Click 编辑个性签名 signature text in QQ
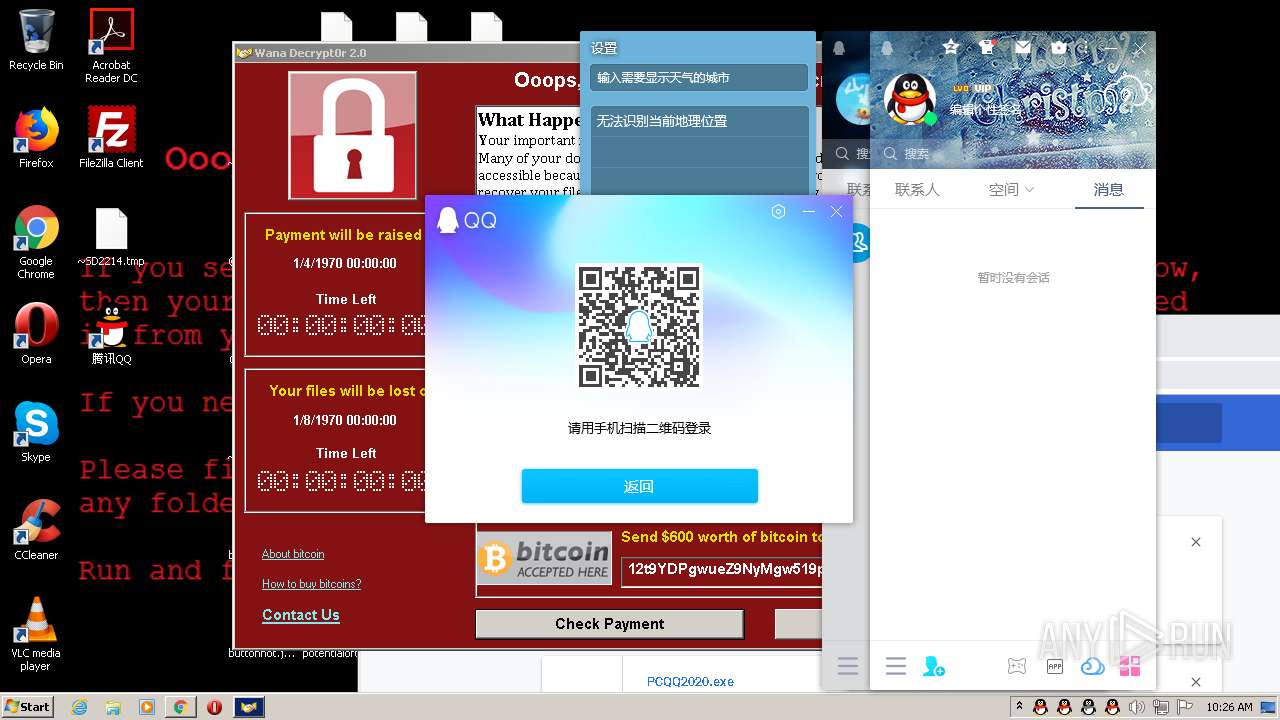This screenshot has height=720, width=1280. (984, 110)
